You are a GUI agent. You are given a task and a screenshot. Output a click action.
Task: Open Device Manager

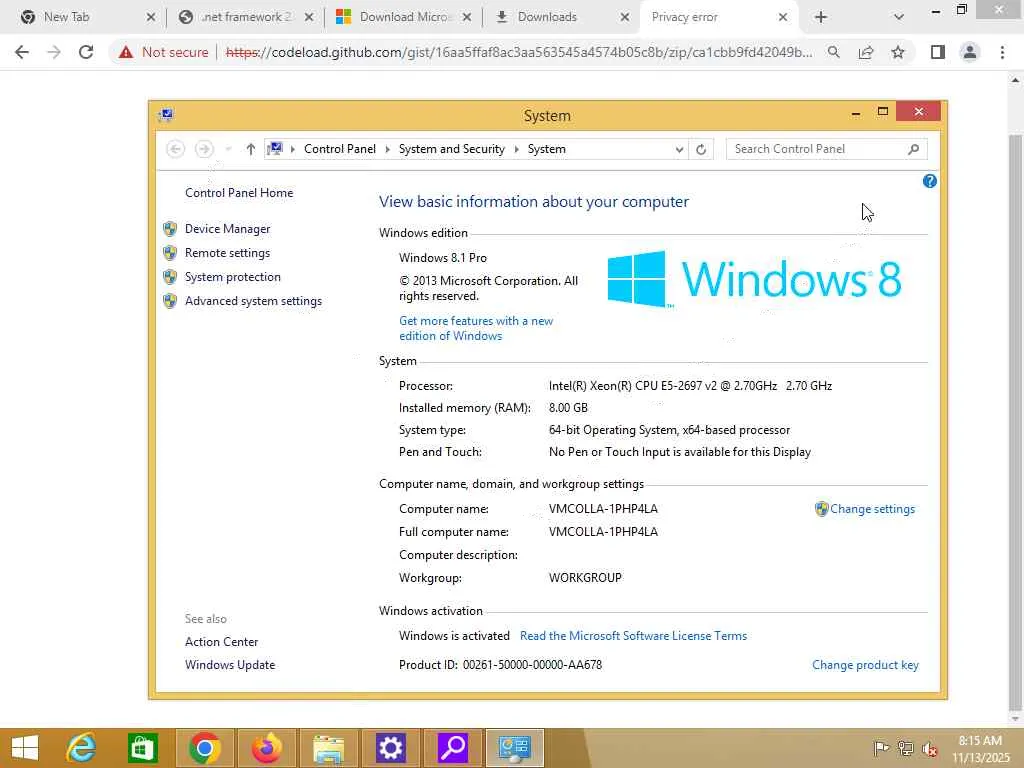(227, 229)
